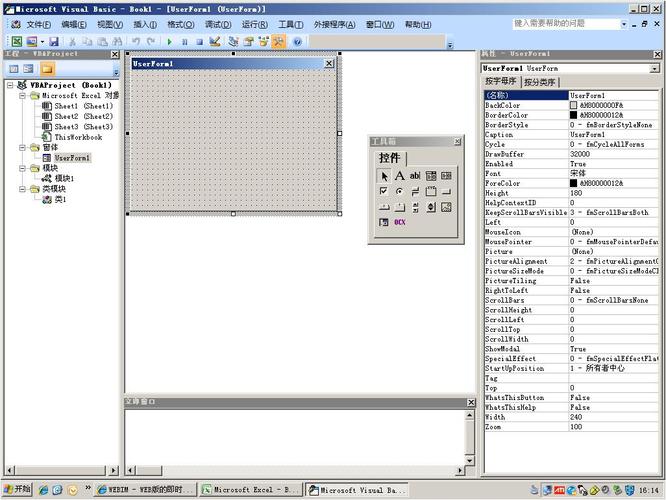The width and height of the screenshot is (666, 500).
Task: Collapse the 窗体 forms folder
Action: [22, 147]
